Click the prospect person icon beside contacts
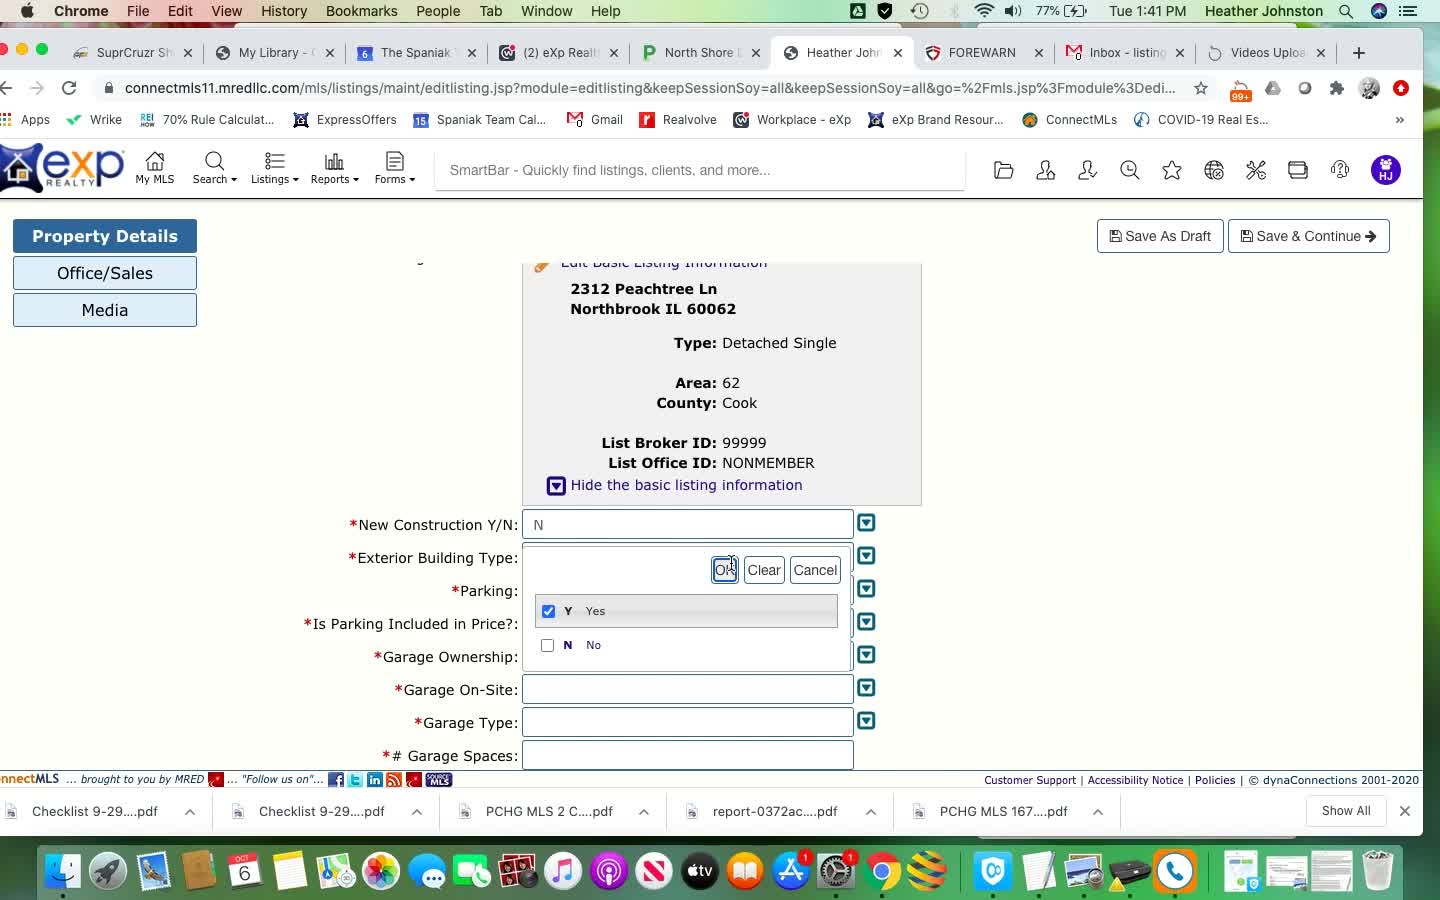This screenshot has width=1440, height=900. point(1088,170)
